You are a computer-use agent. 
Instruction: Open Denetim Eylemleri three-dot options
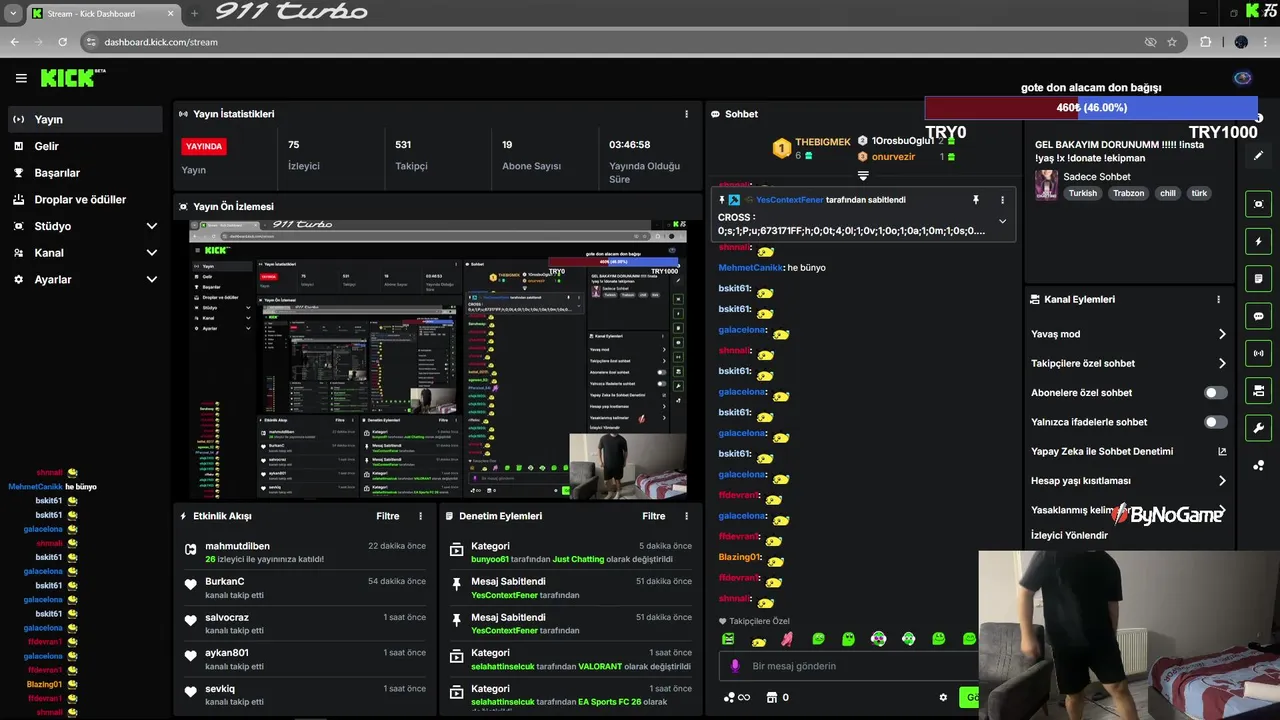click(x=686, y=516)
